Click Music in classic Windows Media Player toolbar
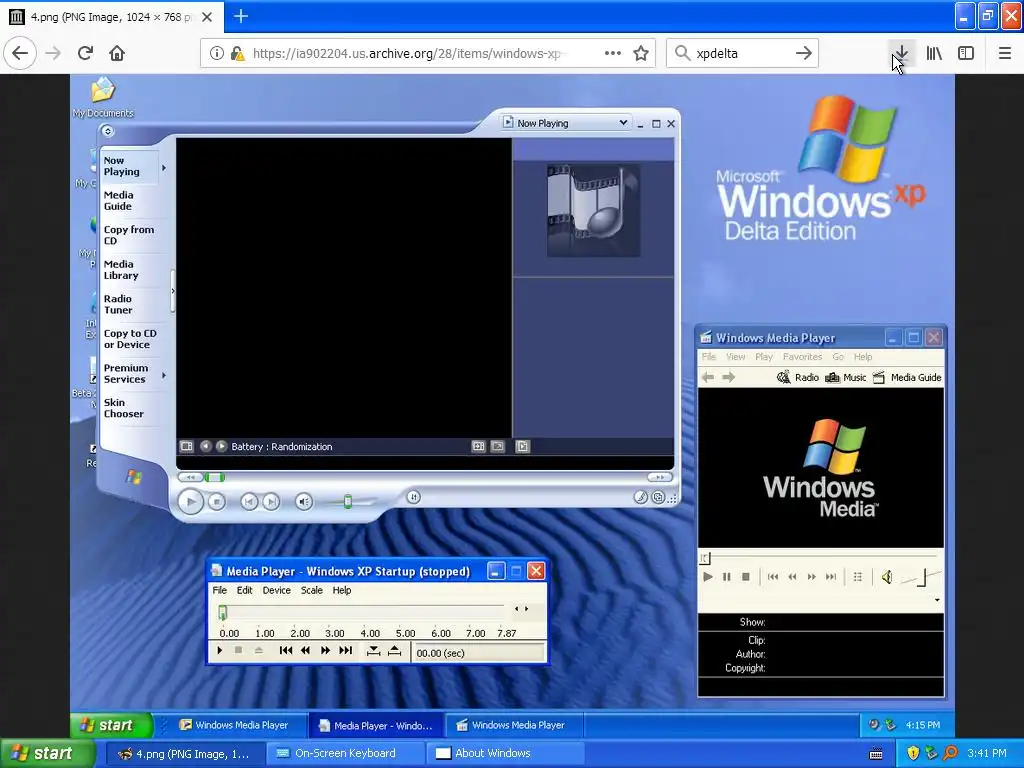Viewport: 1024px width, 768px height. (x=846, y=377)
